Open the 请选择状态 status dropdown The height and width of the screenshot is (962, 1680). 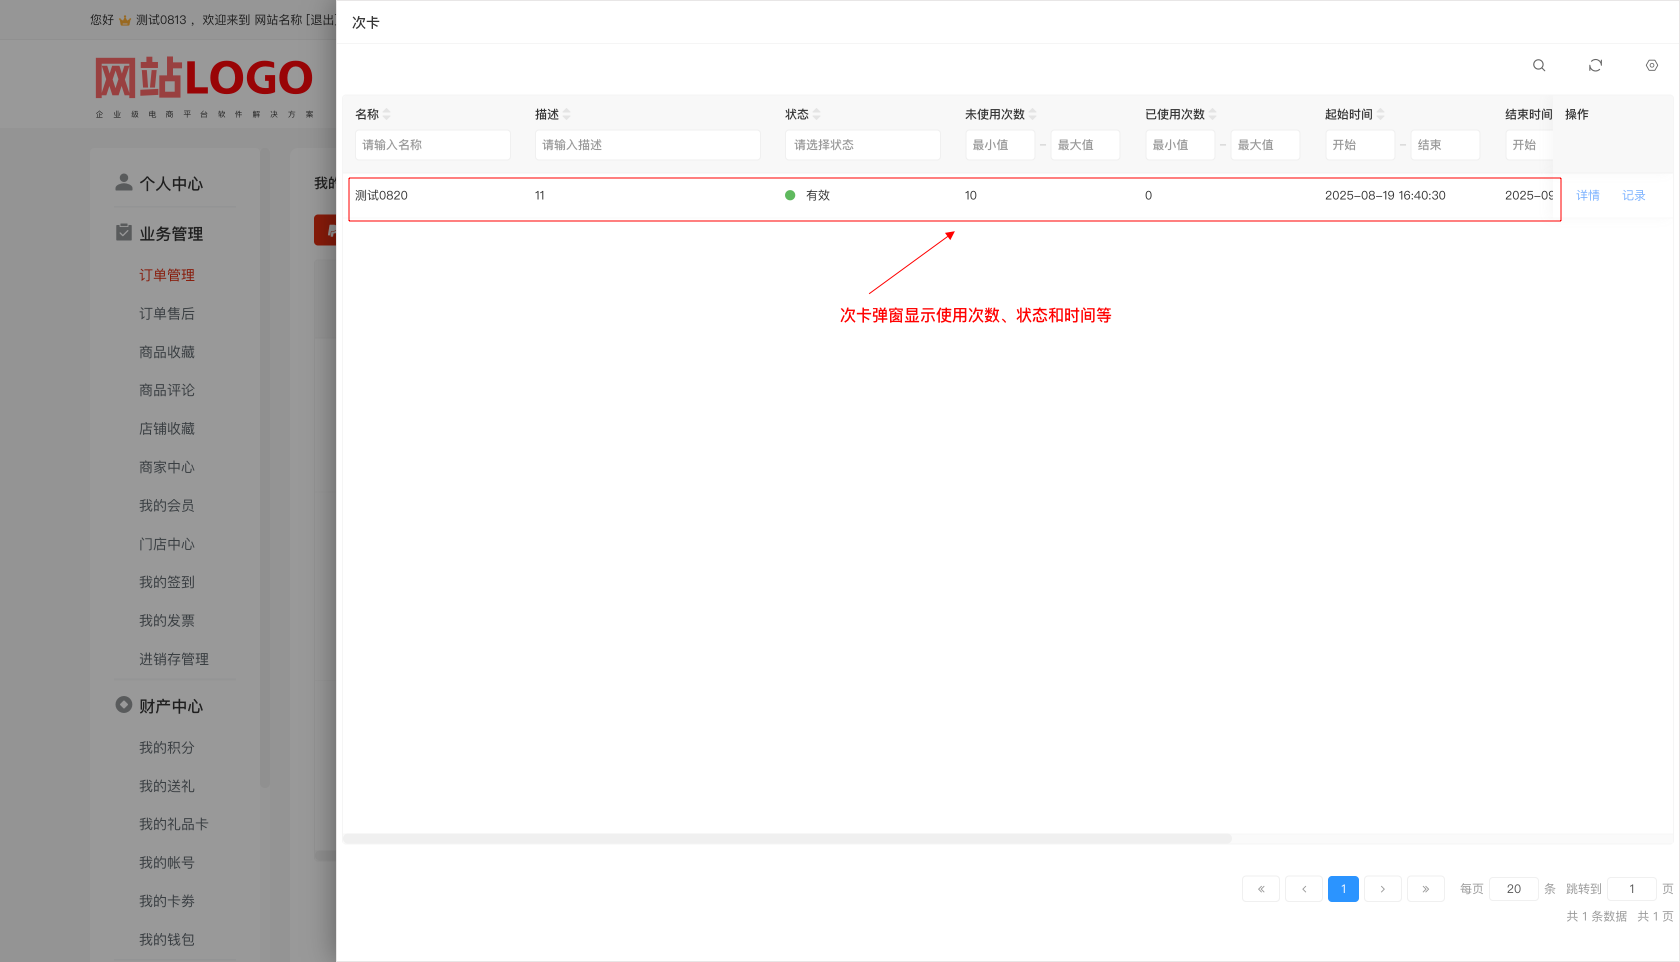[862, 145]
